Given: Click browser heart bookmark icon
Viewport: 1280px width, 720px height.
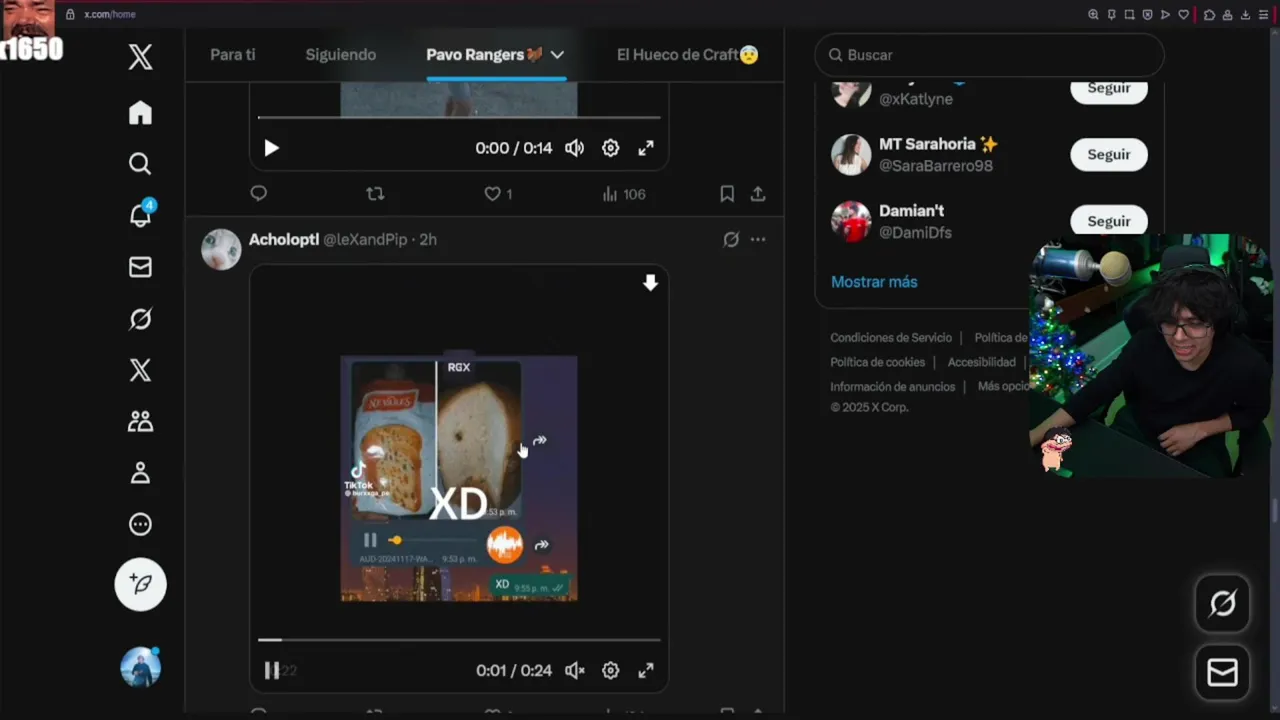Looking at the screenshot, I should (1184, 15).
